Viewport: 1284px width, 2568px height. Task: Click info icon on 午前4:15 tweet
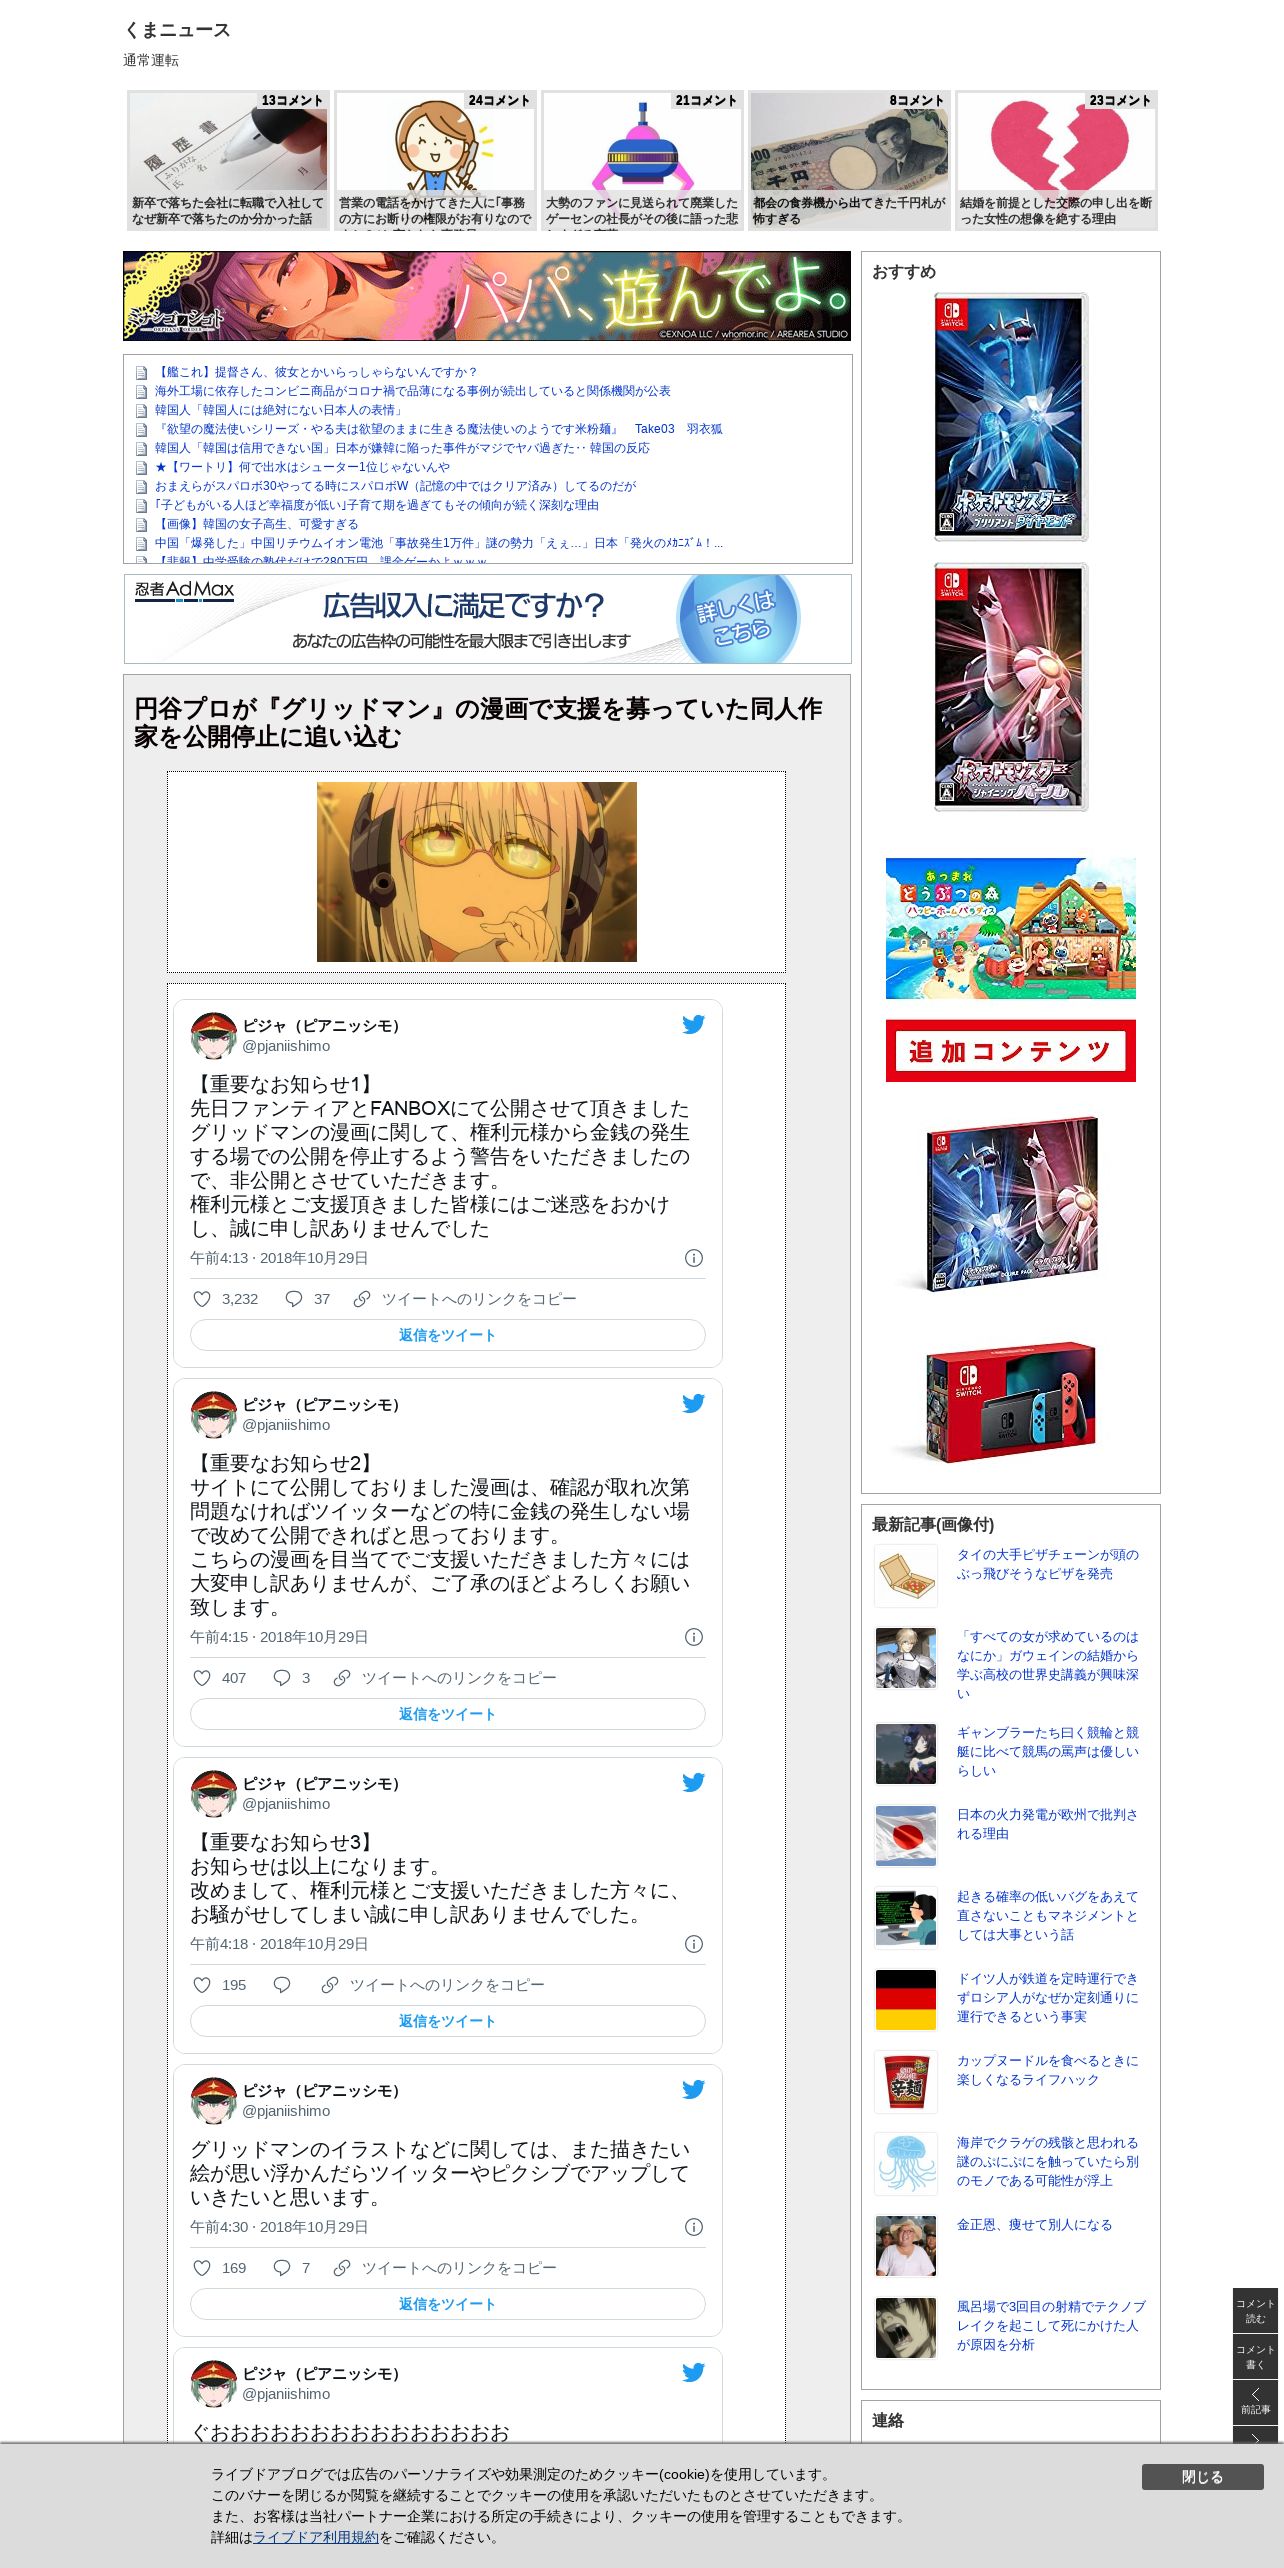coord(694,1637)
